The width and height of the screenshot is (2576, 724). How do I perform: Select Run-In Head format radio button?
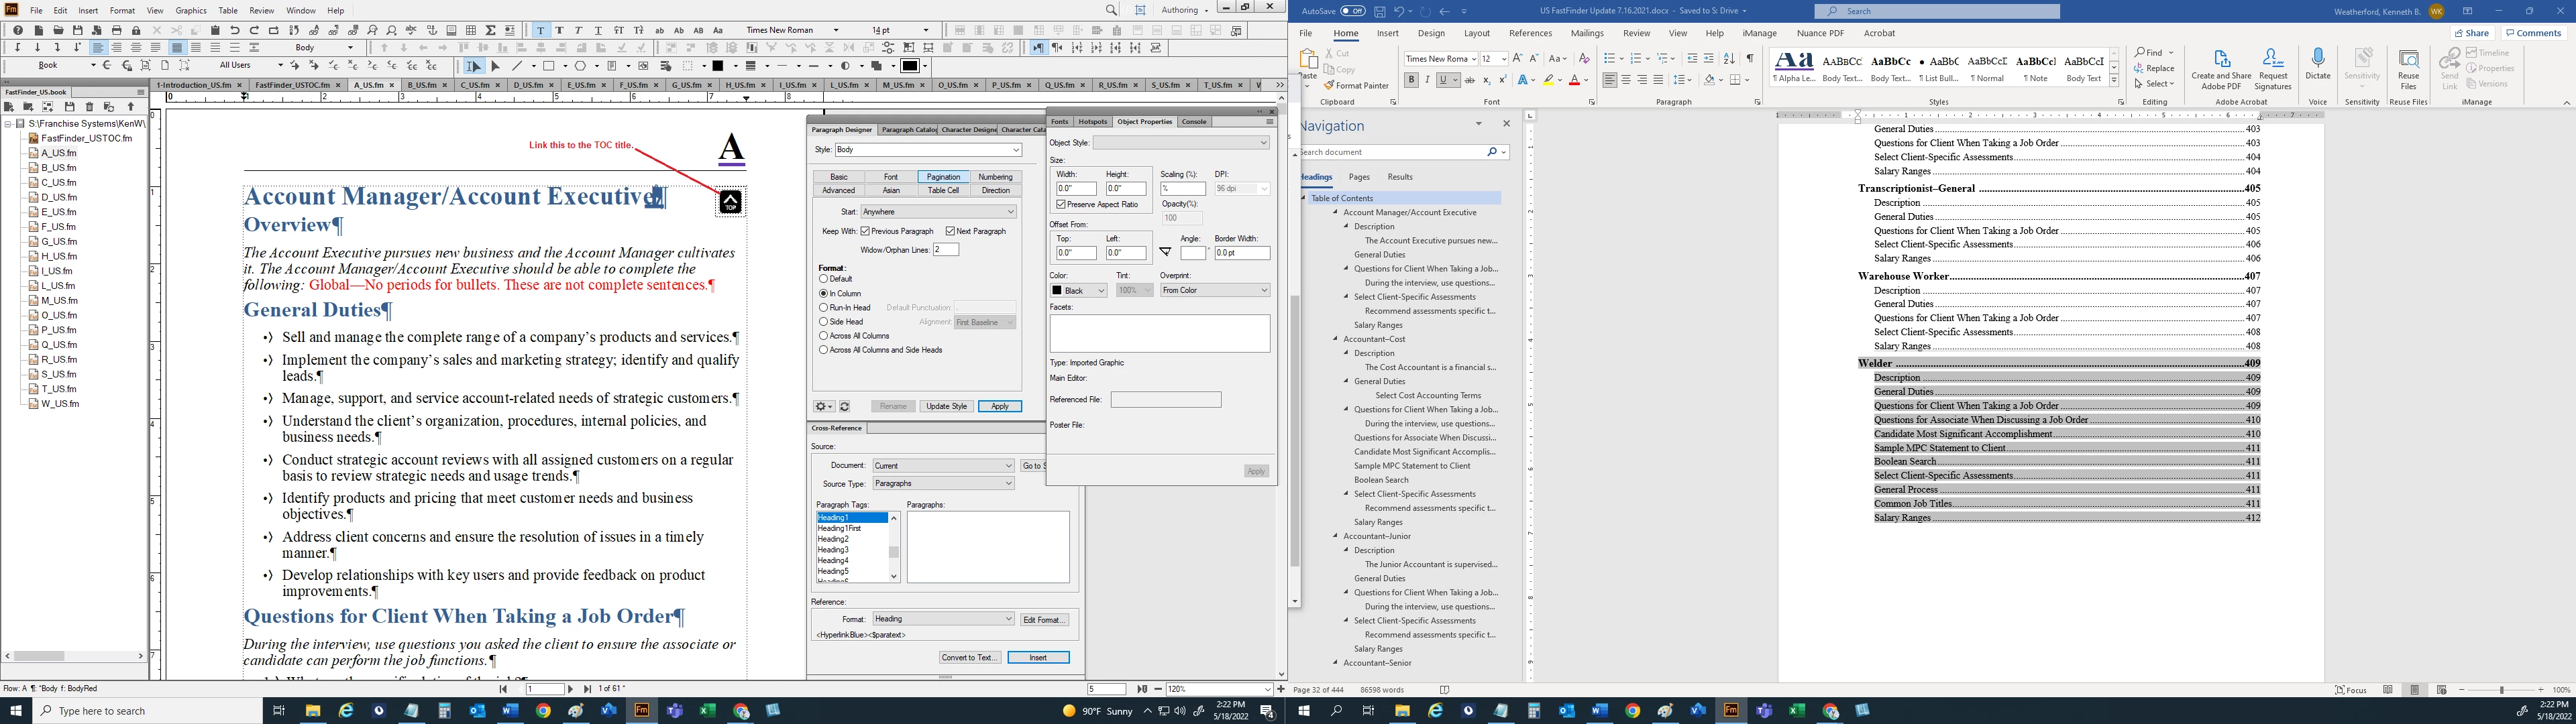click(x=824, y=308)
